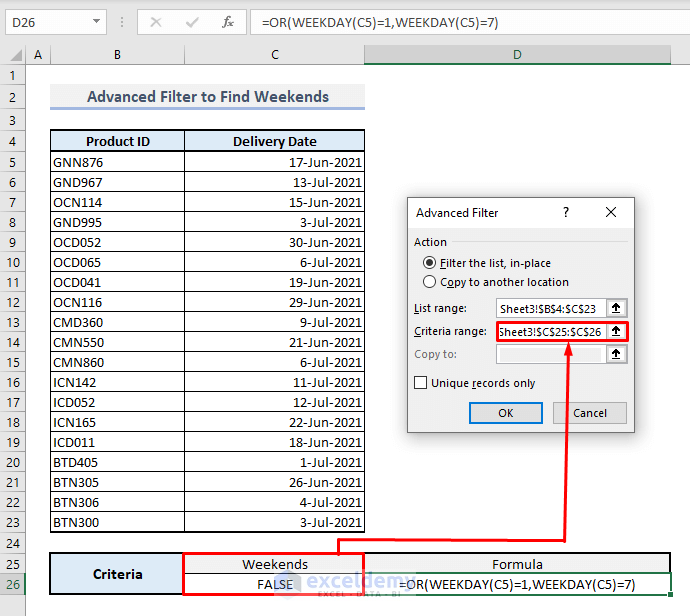The height and width of the screenshot is (616, 690).
Task: Click cell with product GNN876
Action: coord(117,162)
